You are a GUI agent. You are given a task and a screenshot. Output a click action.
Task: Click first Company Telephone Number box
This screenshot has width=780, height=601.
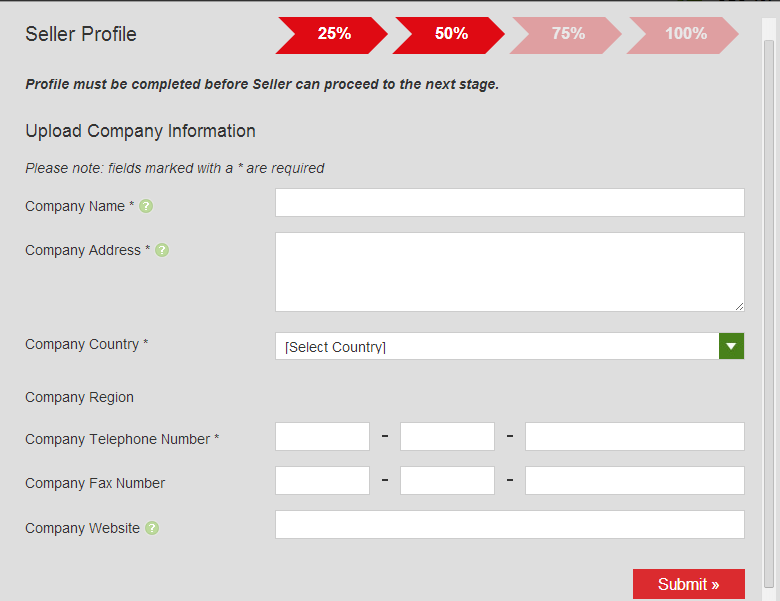[x=322, y=437]
